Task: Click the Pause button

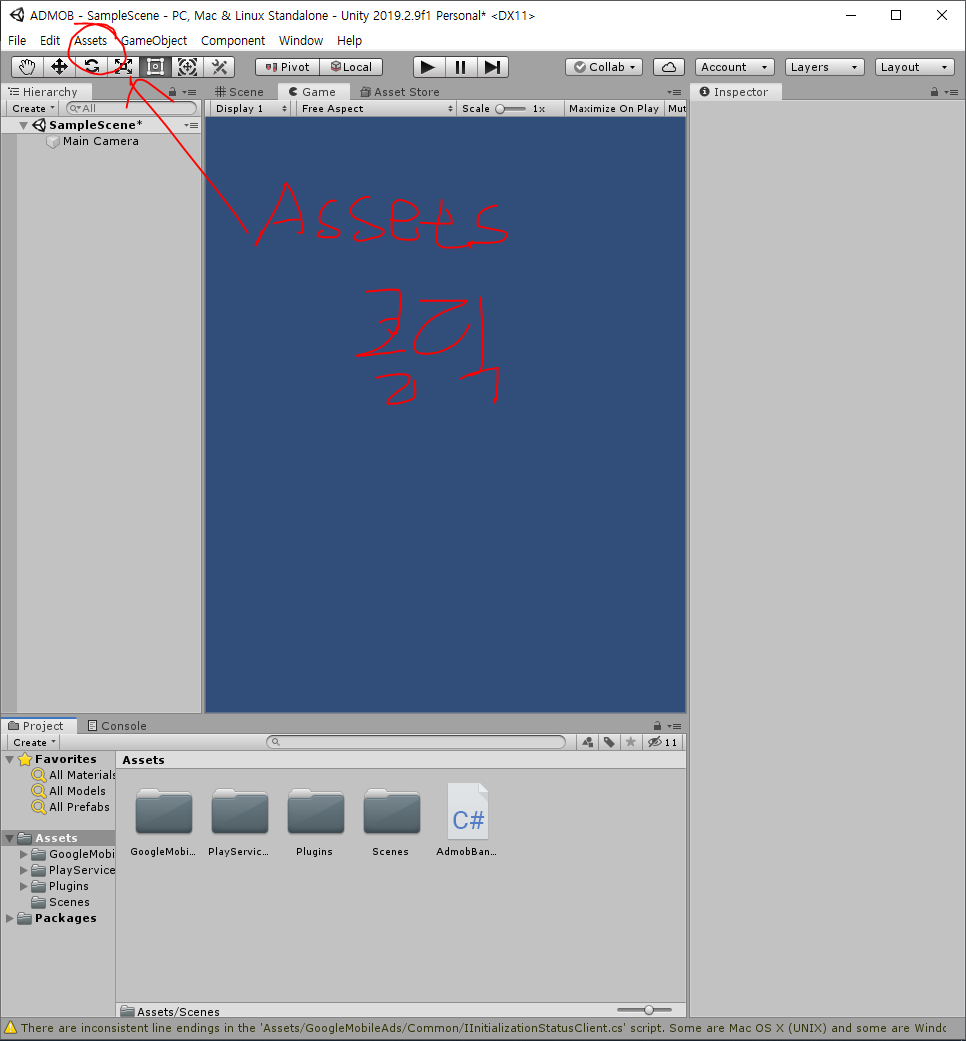Action: pos(460,67)
